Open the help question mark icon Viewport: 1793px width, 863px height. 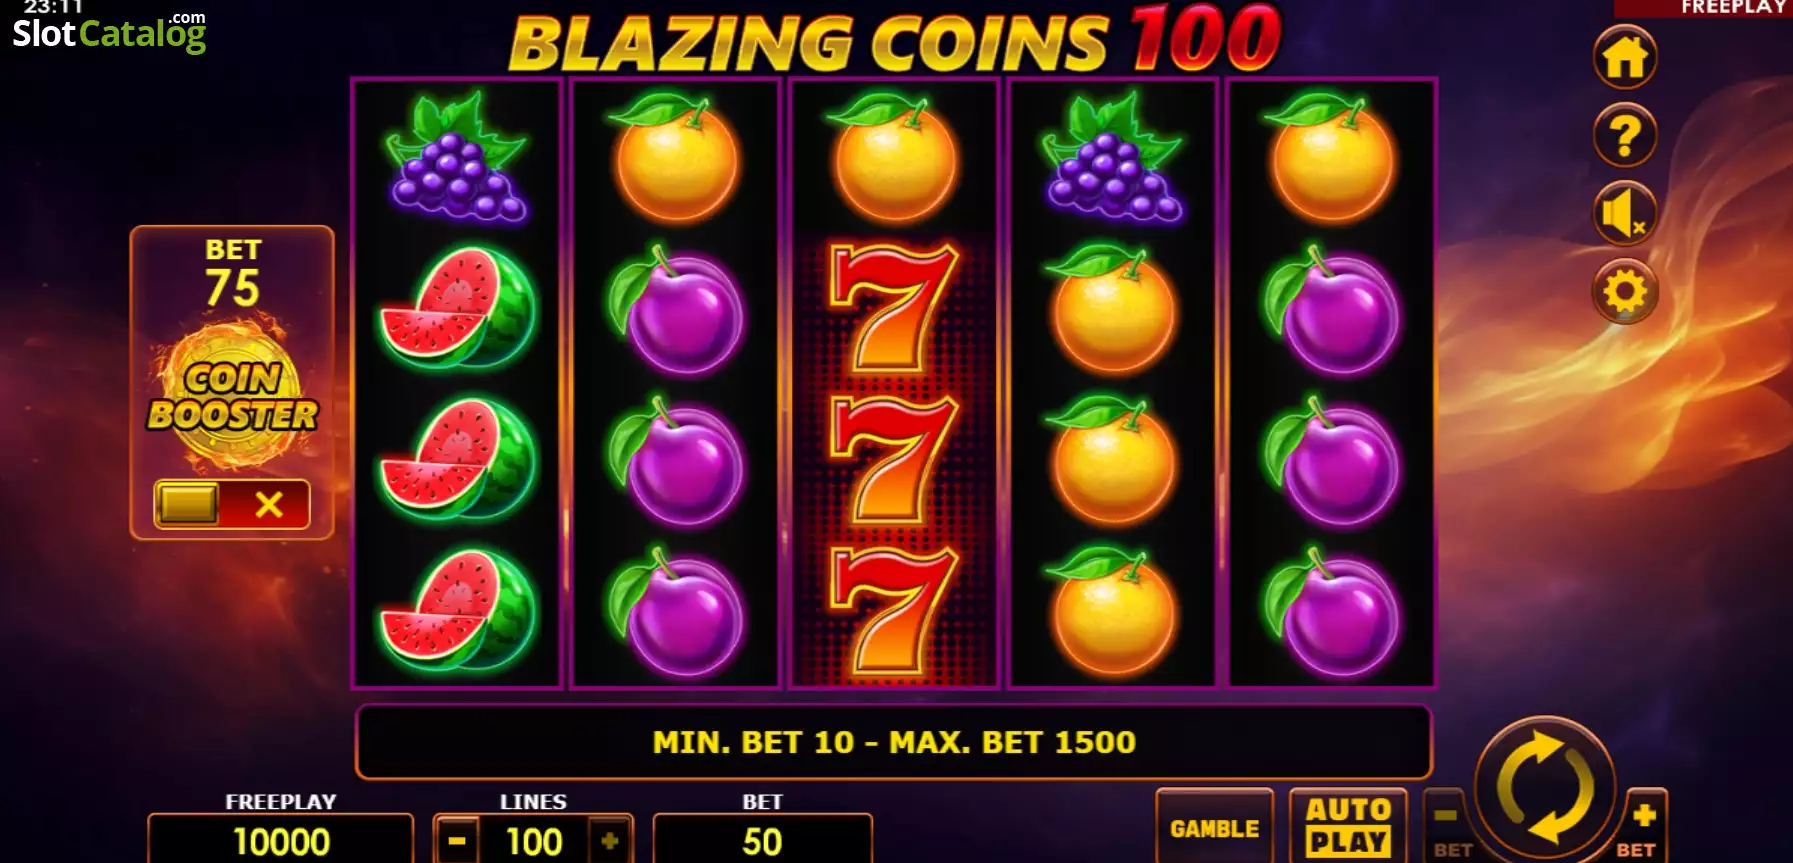(x=1624, y=135)
